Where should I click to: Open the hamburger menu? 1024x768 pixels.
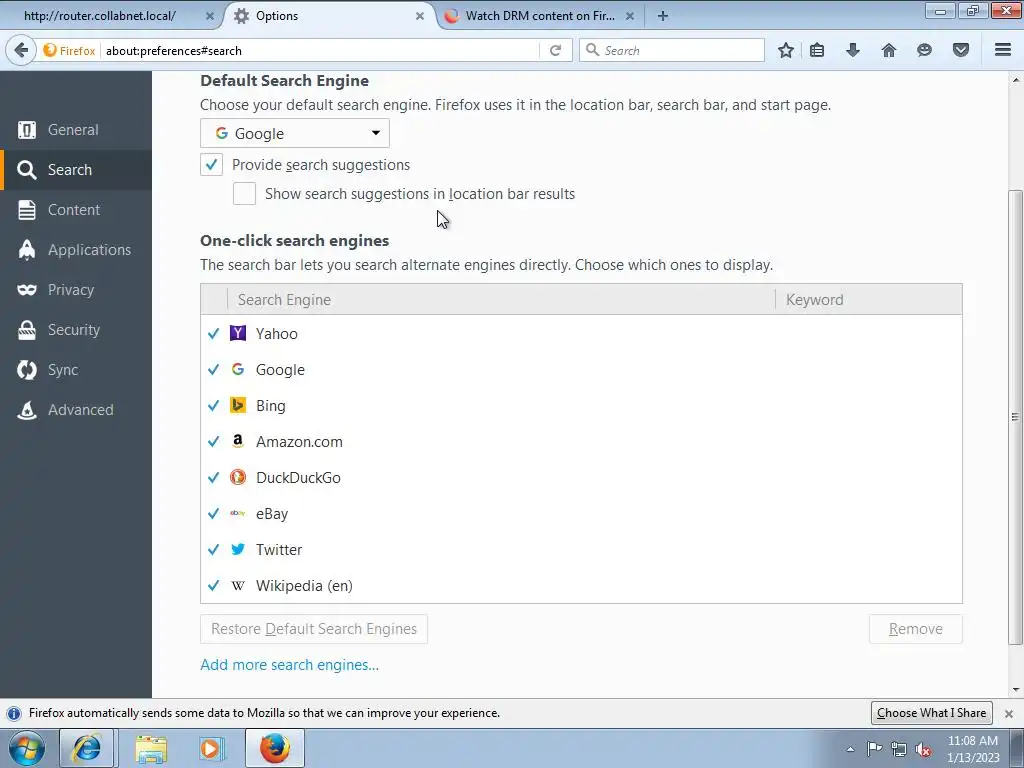click(1003, 50)
